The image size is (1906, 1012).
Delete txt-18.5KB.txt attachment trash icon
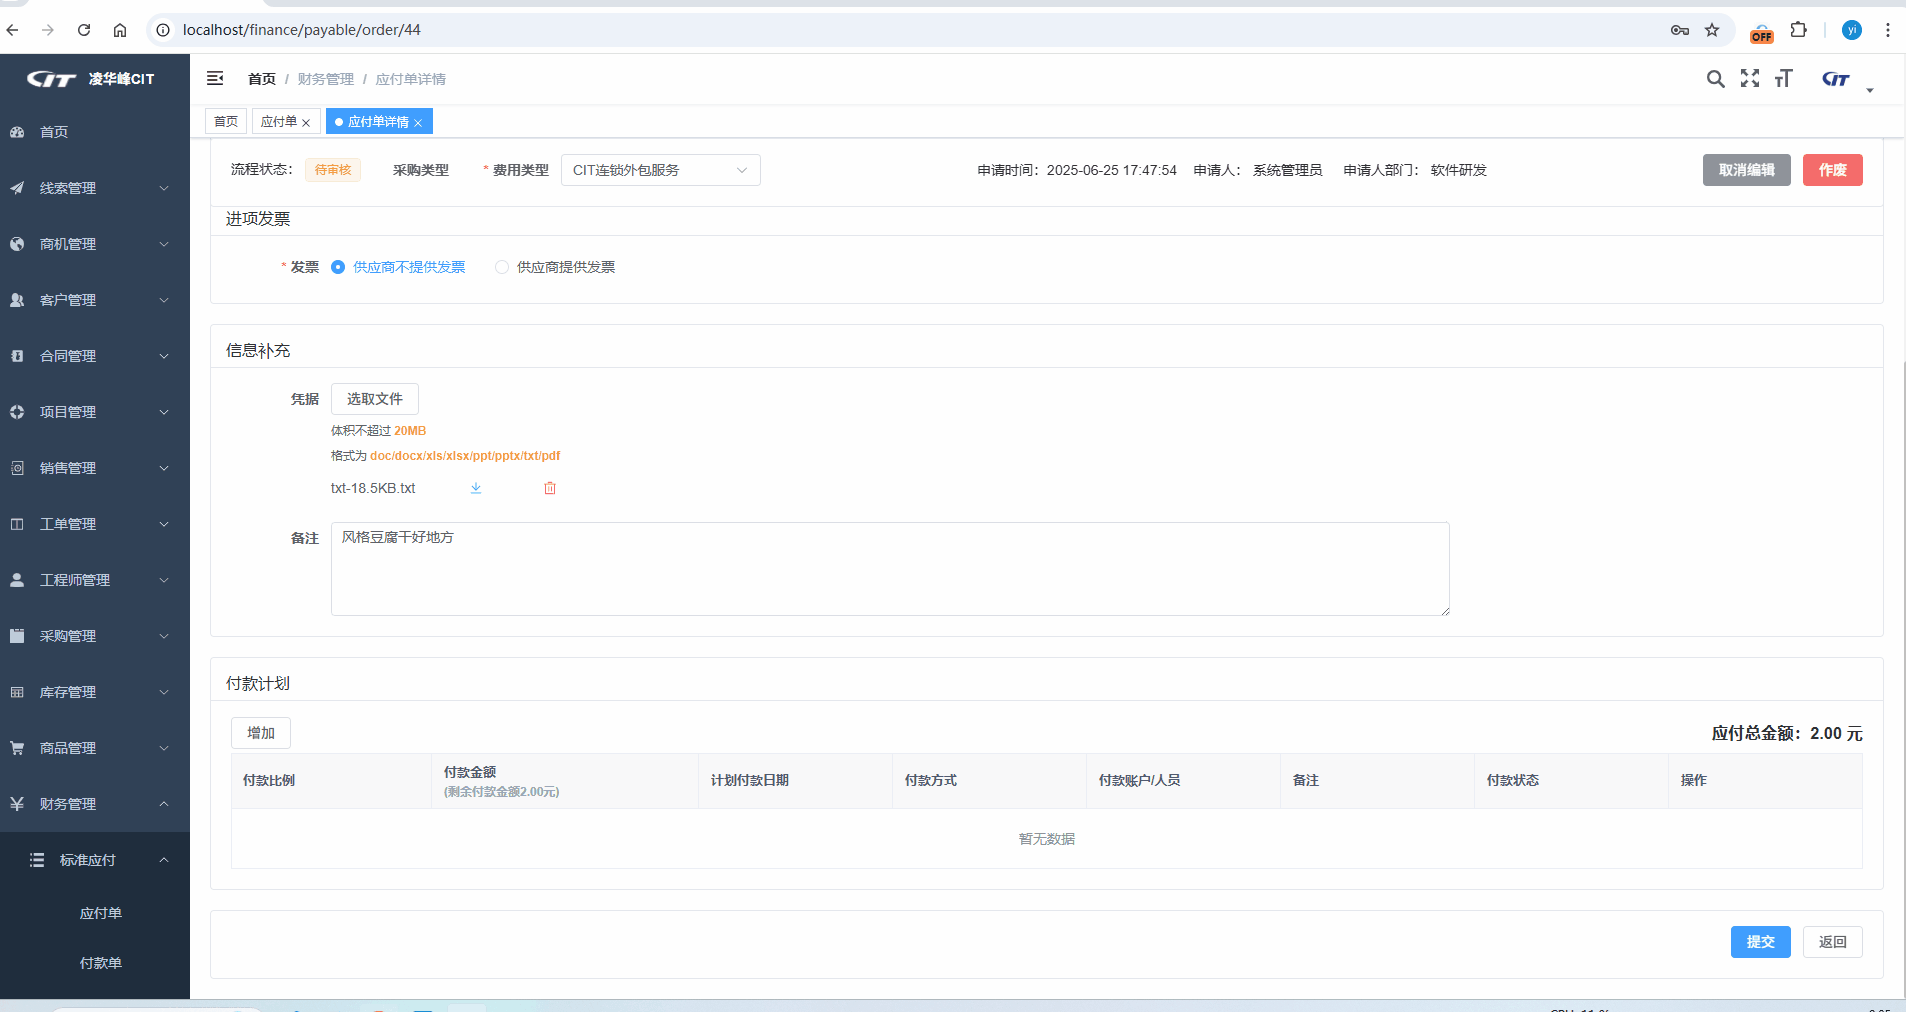(x=550, y=488)
